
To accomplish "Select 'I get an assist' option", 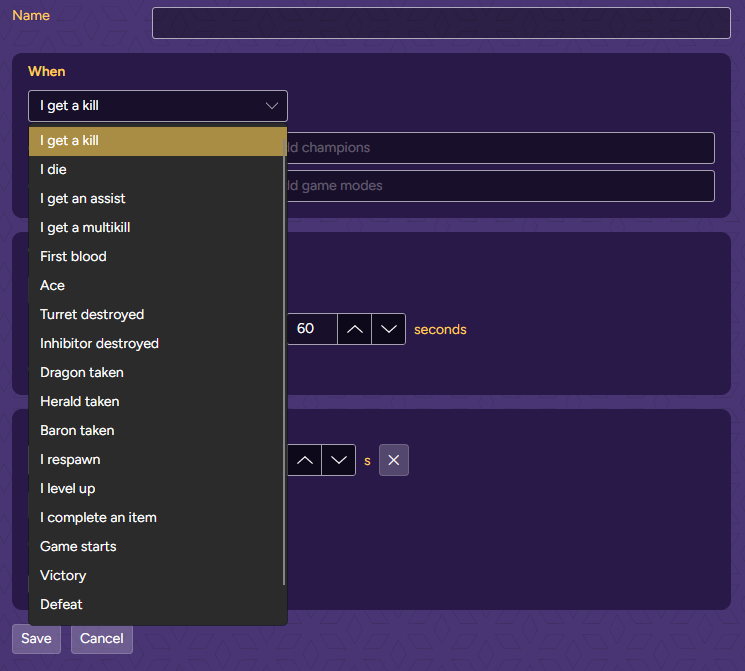I will pos(158,199).
